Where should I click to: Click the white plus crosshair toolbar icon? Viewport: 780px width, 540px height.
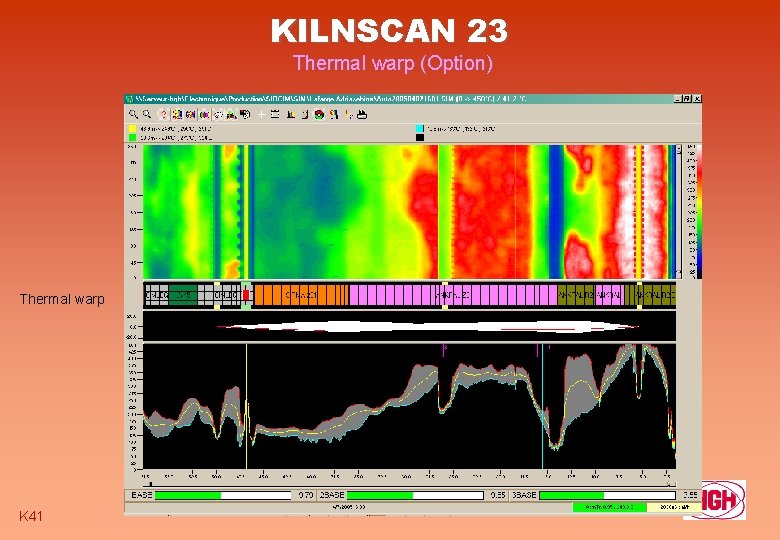pyautogui.click(x=261, y=115)
